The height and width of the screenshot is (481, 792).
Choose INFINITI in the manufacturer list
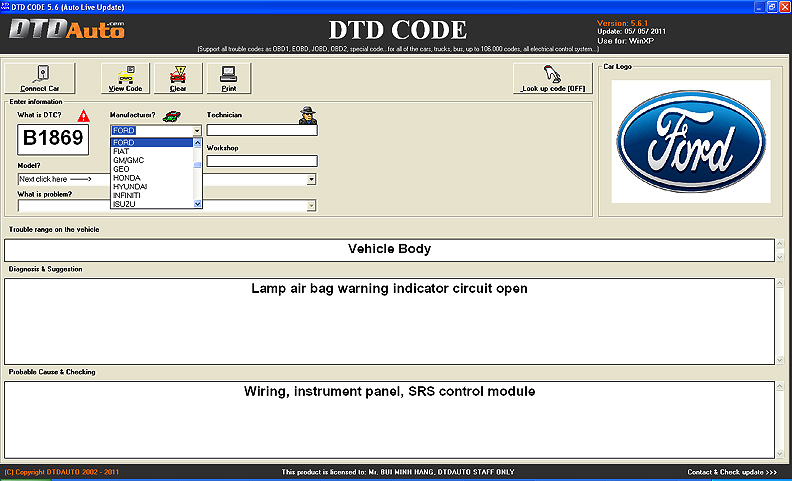pyautogui.click(x=152, y=195)
